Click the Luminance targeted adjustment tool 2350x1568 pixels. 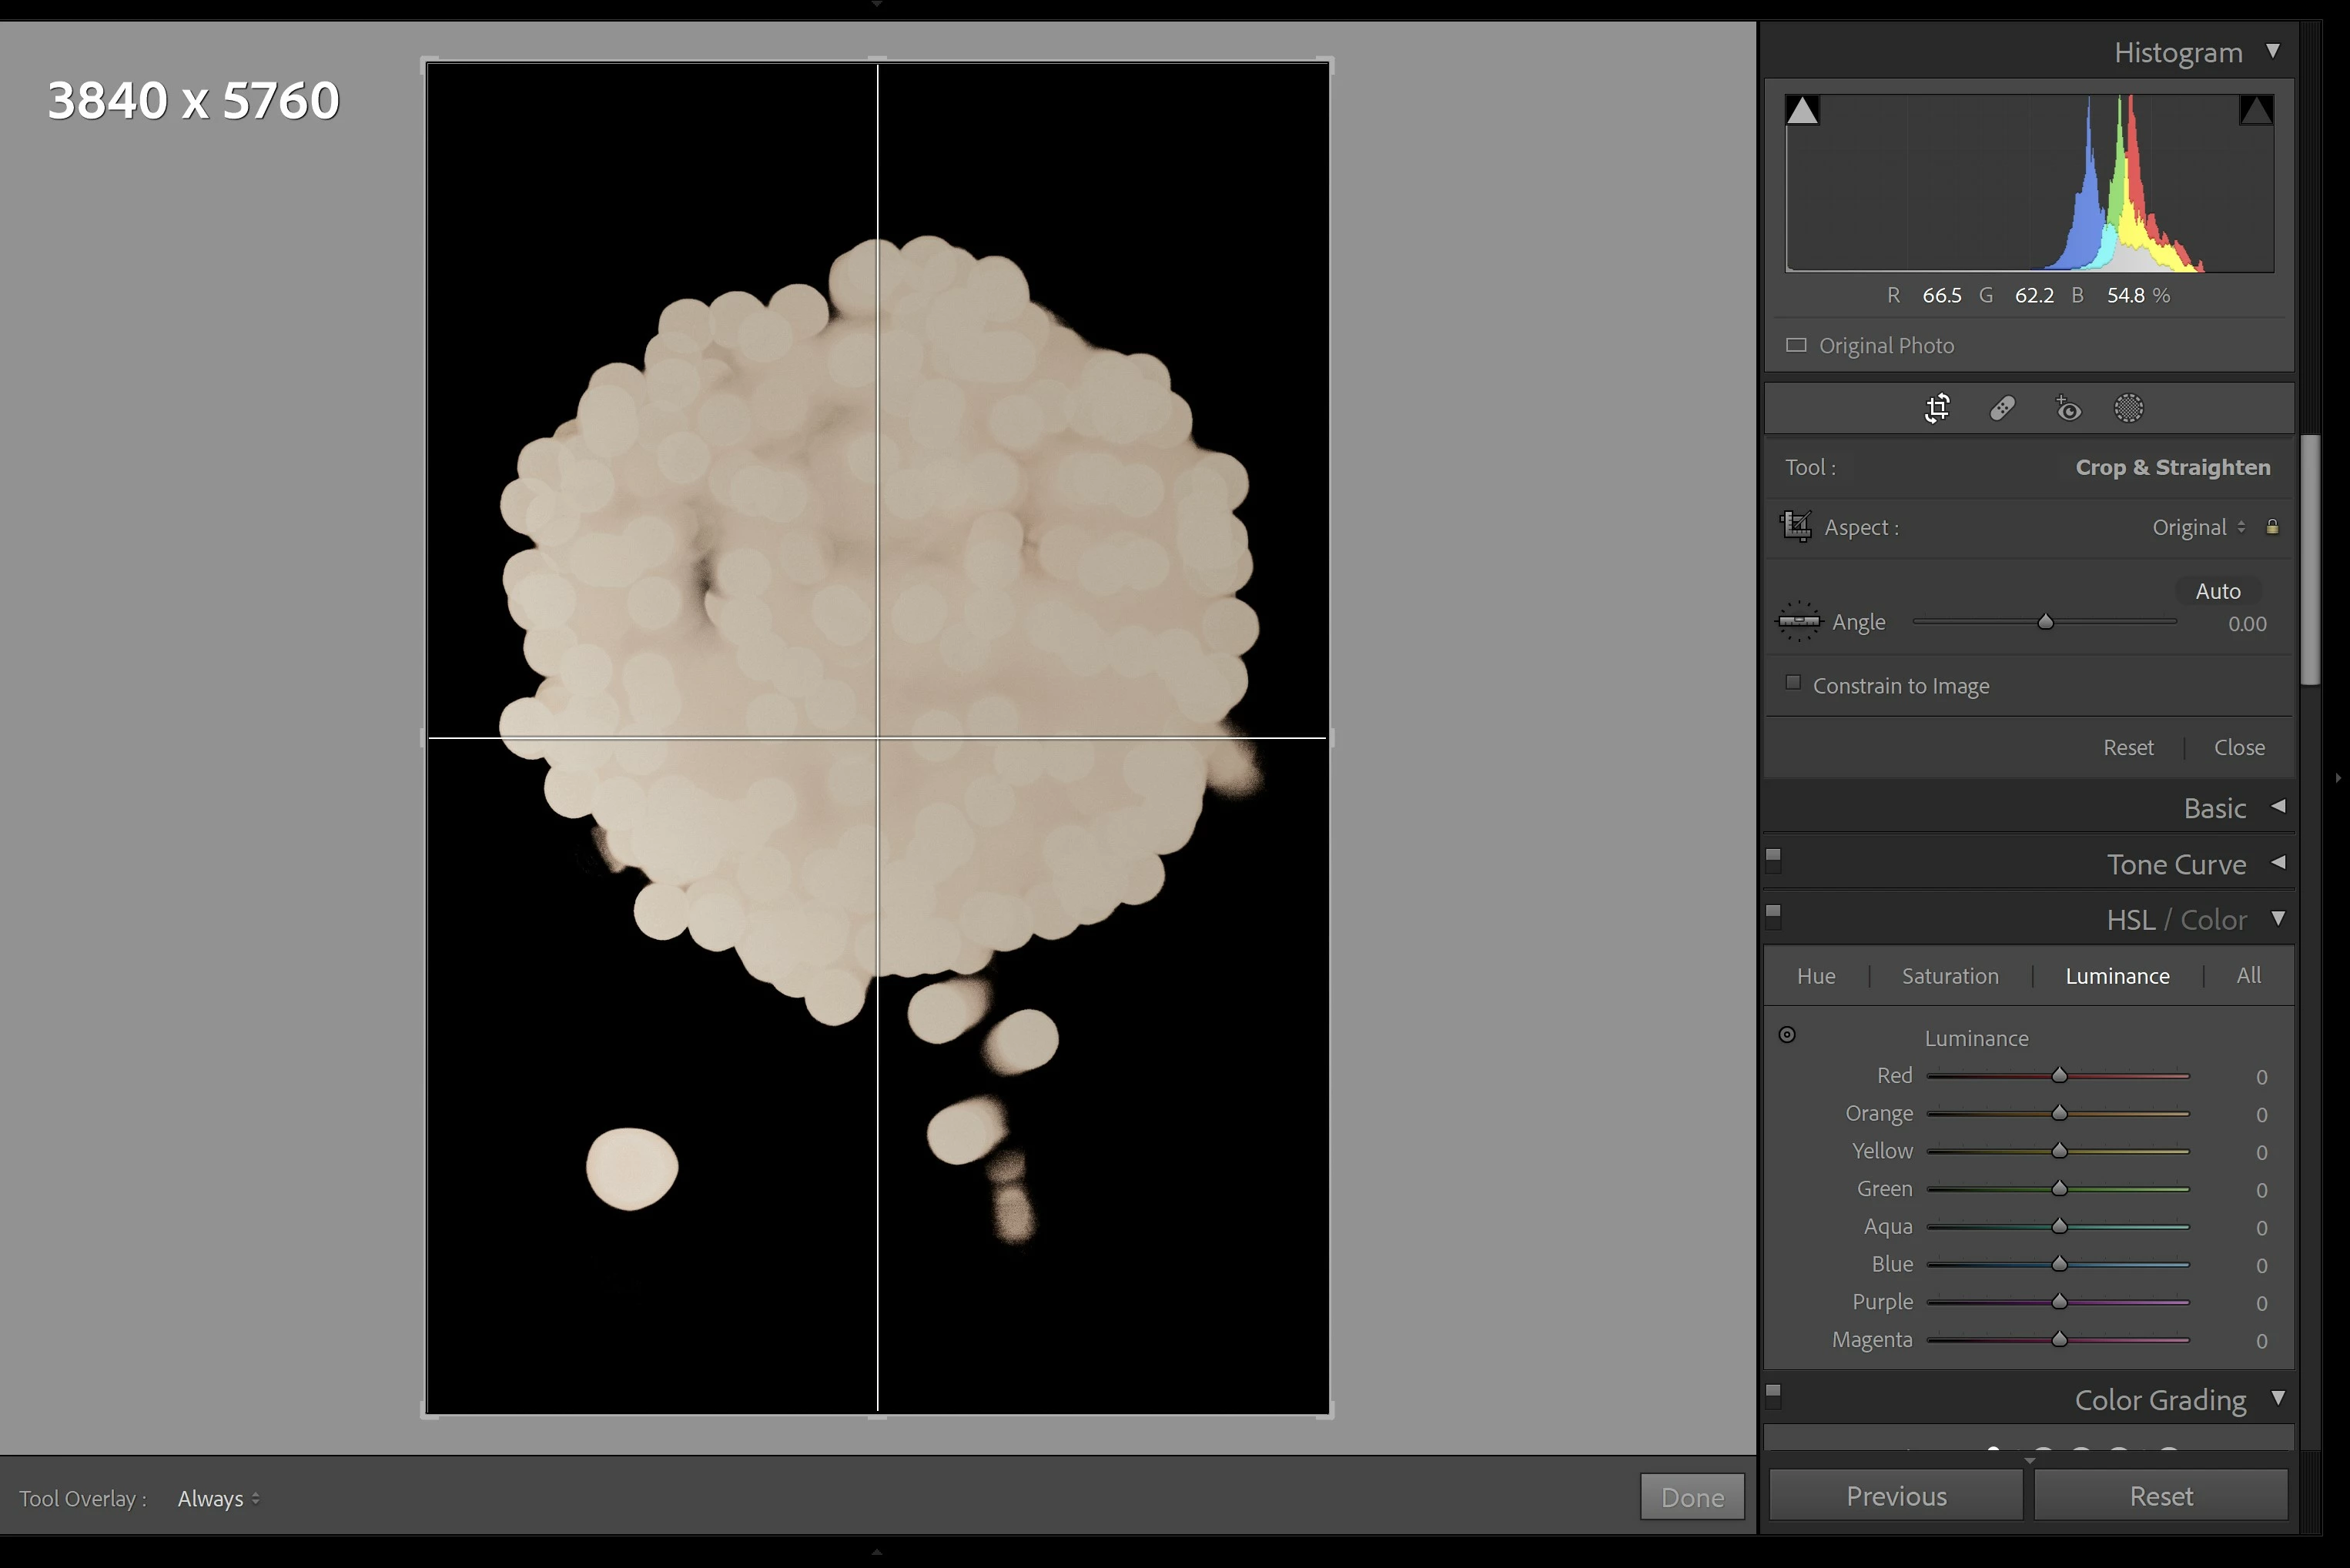[x=1787, y=1035]
